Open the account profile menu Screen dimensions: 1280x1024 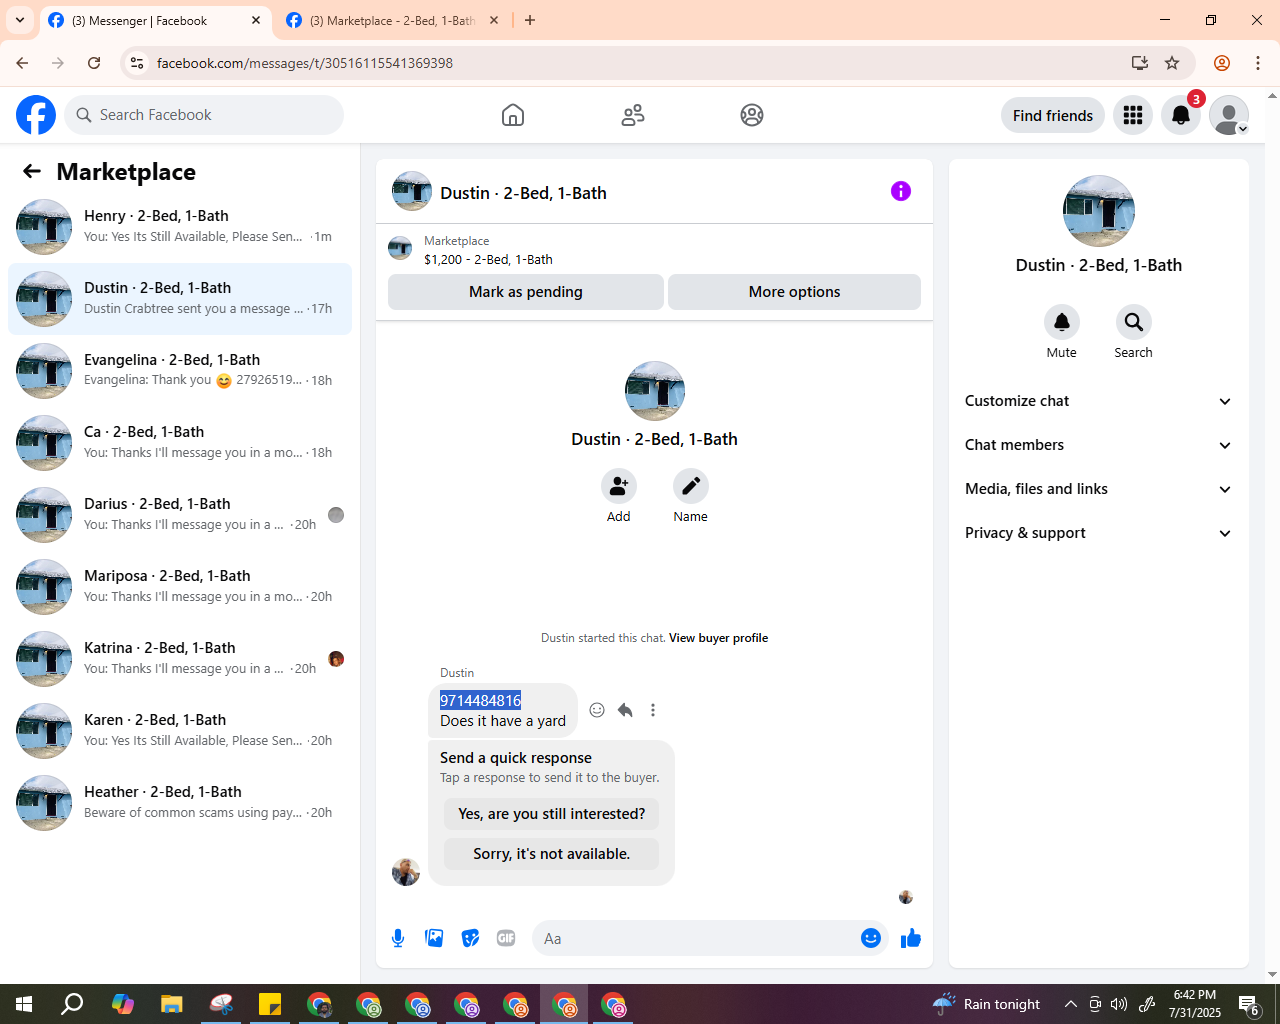[1229, 115]
